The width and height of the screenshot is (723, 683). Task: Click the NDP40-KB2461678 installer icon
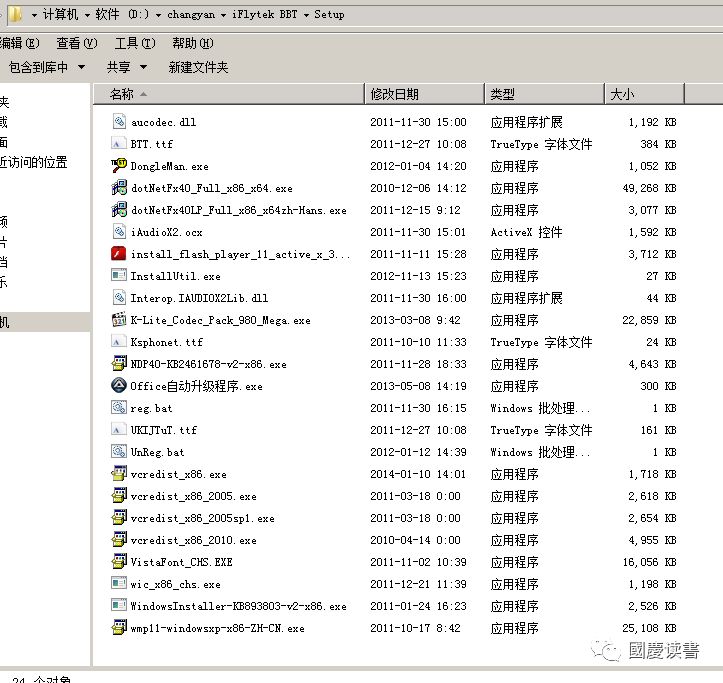coord(119,364)
